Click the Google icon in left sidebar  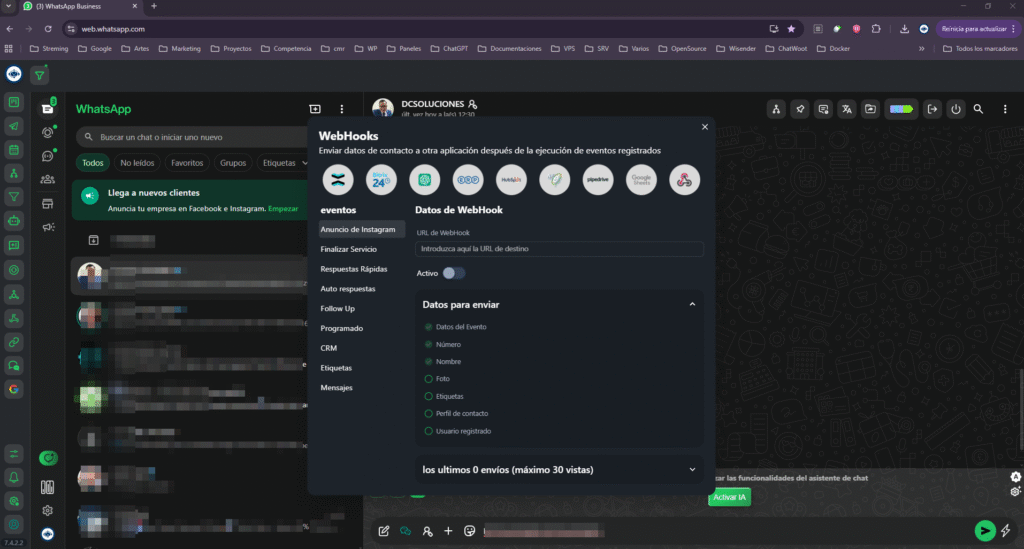[x=14, y=390]
